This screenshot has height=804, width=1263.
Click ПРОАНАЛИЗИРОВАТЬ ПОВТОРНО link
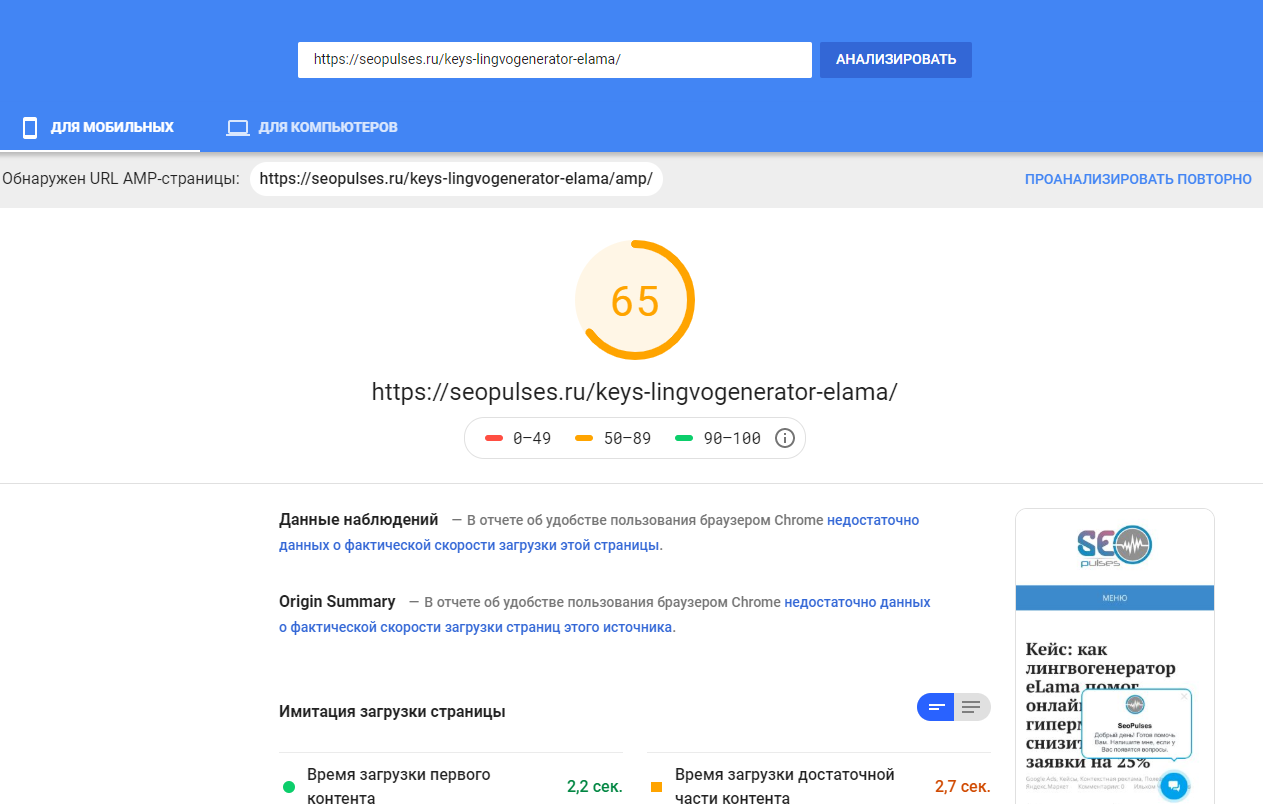pyautogui.click(x=1138, y=179)
